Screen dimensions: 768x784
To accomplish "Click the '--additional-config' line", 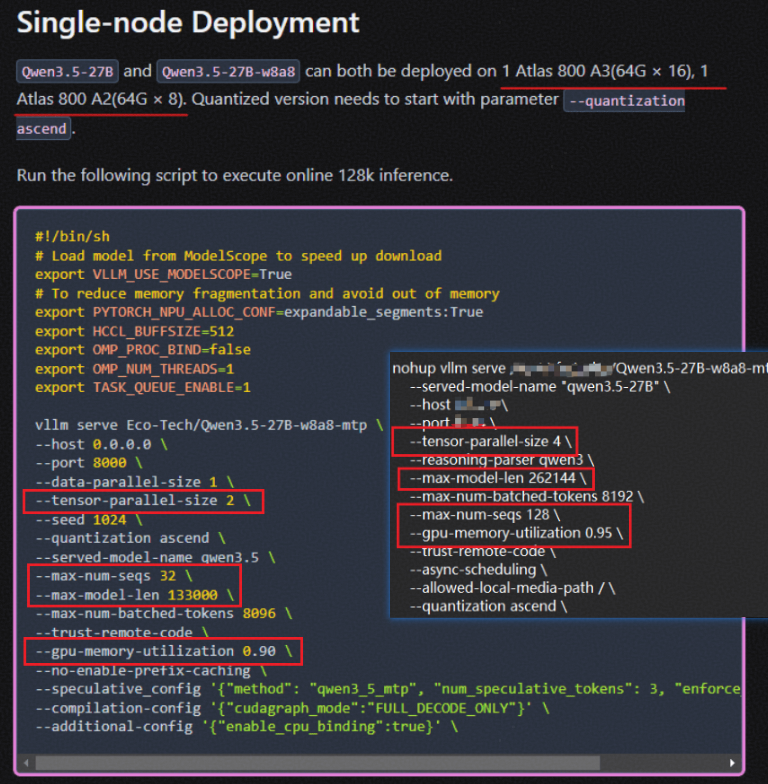I will [246, 726].
